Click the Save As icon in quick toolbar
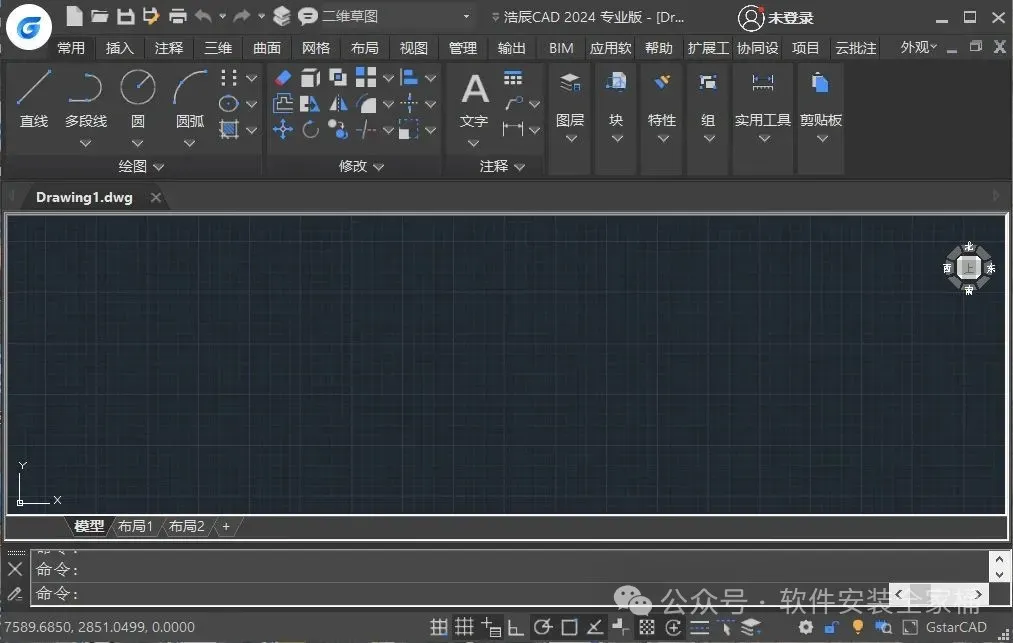This screenshot has height=643, width=1013. 151,16
